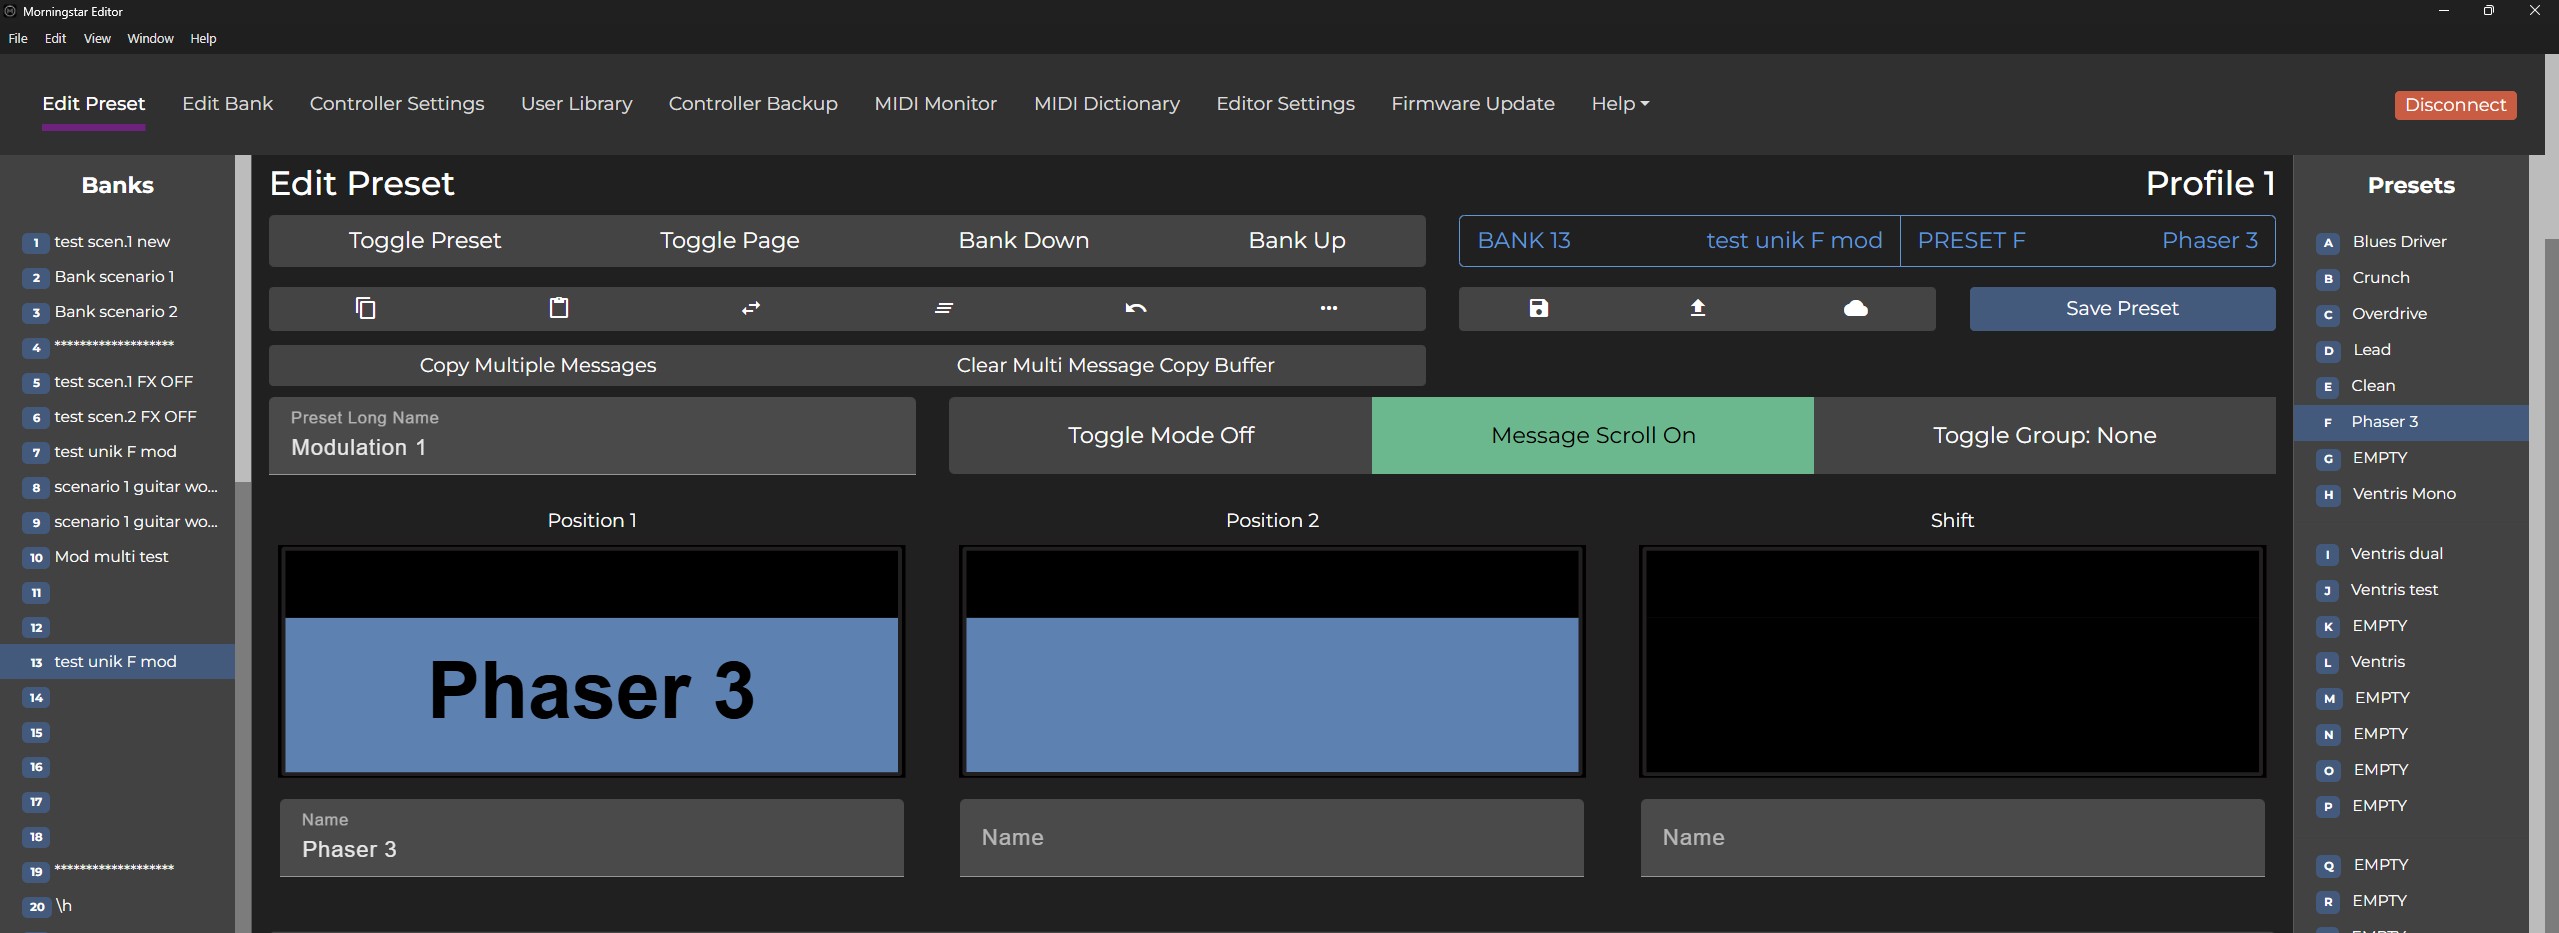The width and height of the screenshot is (2559, 933).
Task: Open the Toggle Group: None selector
Action: [2043, 435]
